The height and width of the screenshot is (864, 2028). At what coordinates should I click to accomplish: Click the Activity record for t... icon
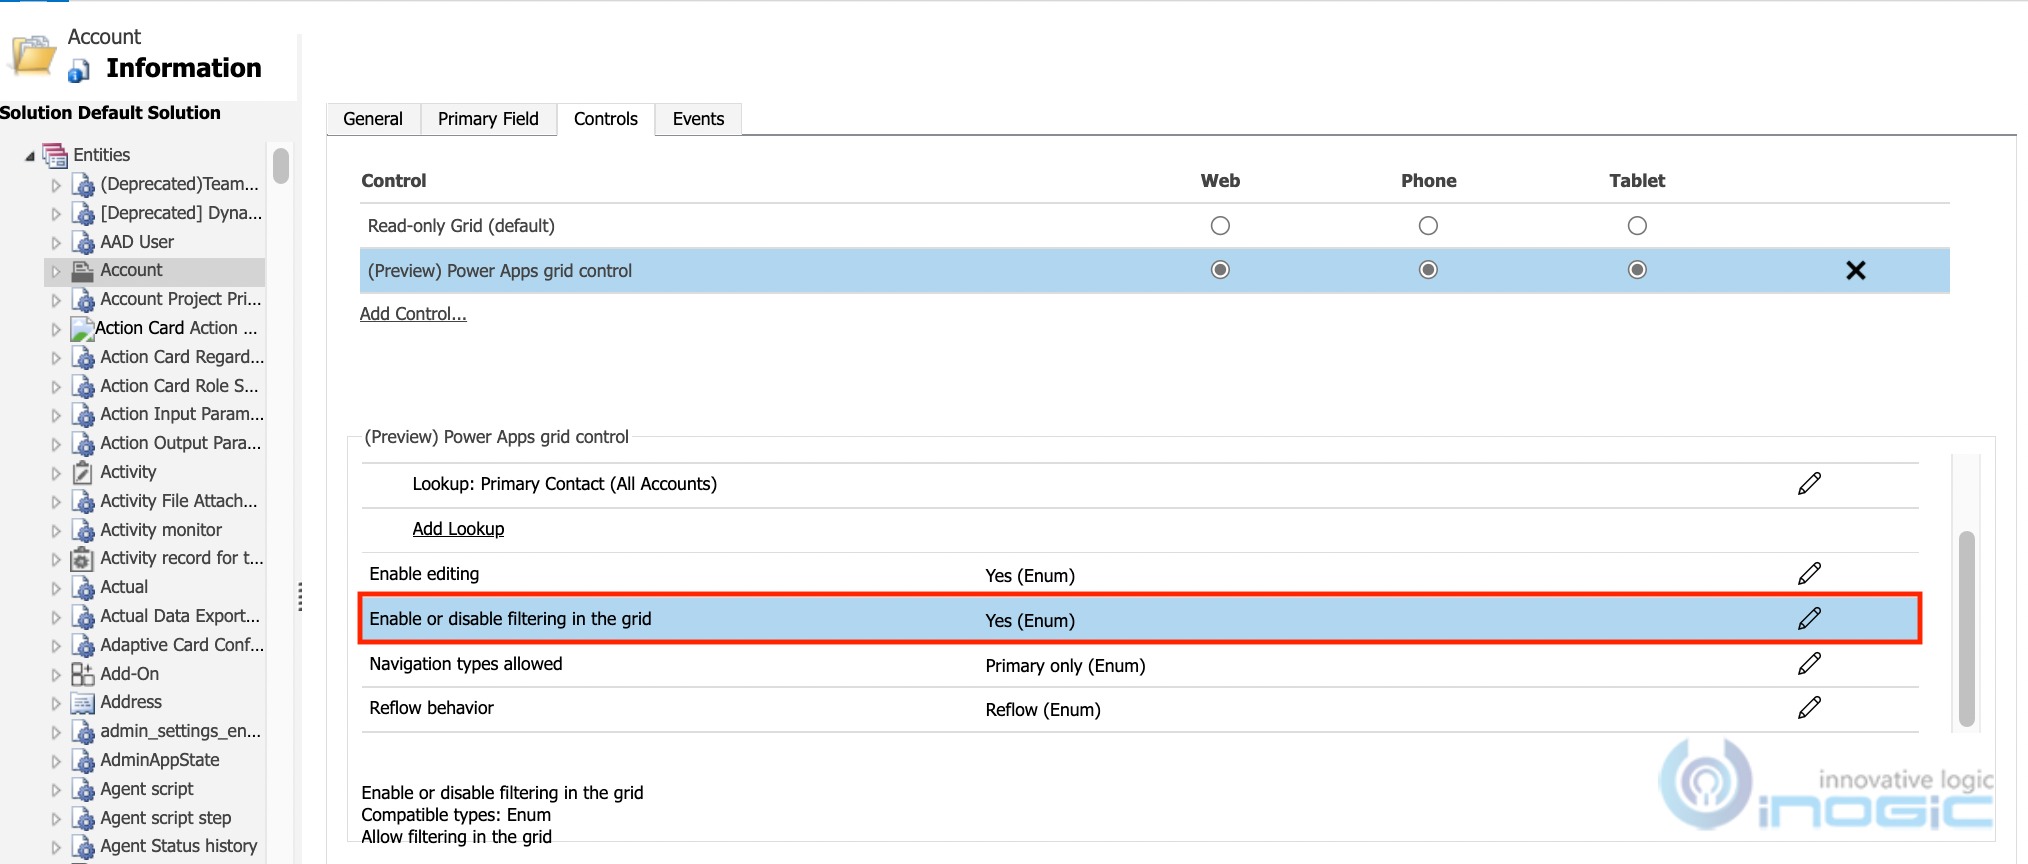point(83,559)
